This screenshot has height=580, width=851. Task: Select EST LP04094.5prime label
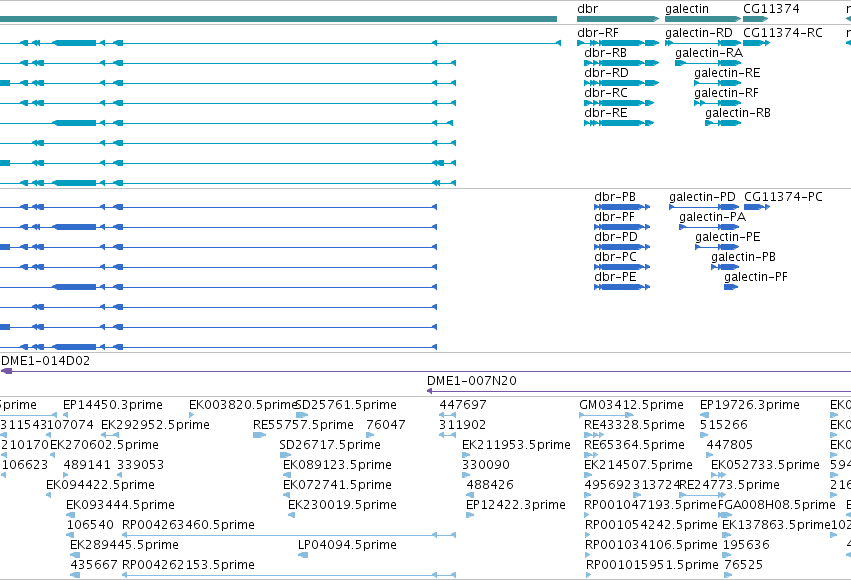coord(347,545)
